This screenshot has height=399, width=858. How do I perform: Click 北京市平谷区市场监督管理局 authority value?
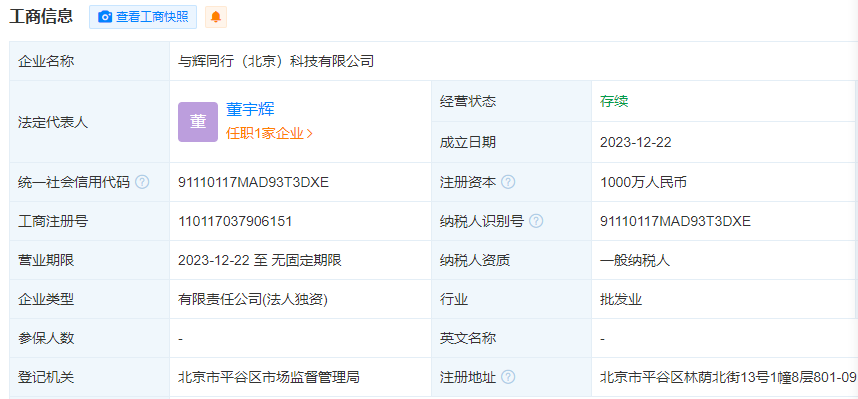pyautogui.click(x=269, y=377)
